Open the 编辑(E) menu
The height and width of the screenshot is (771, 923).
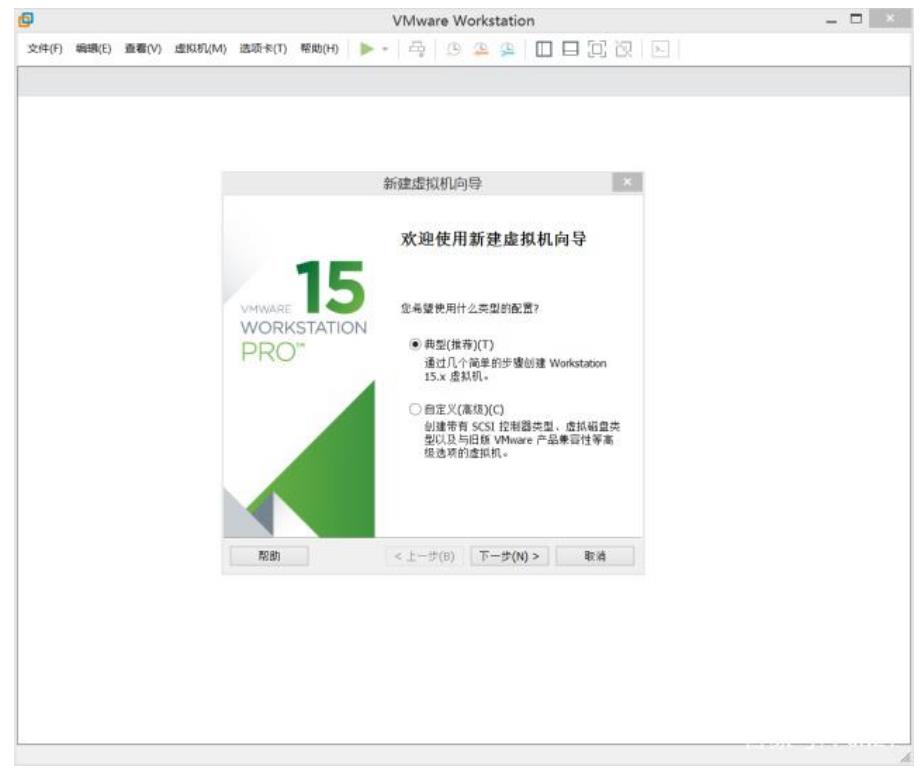tap(93, 48)
